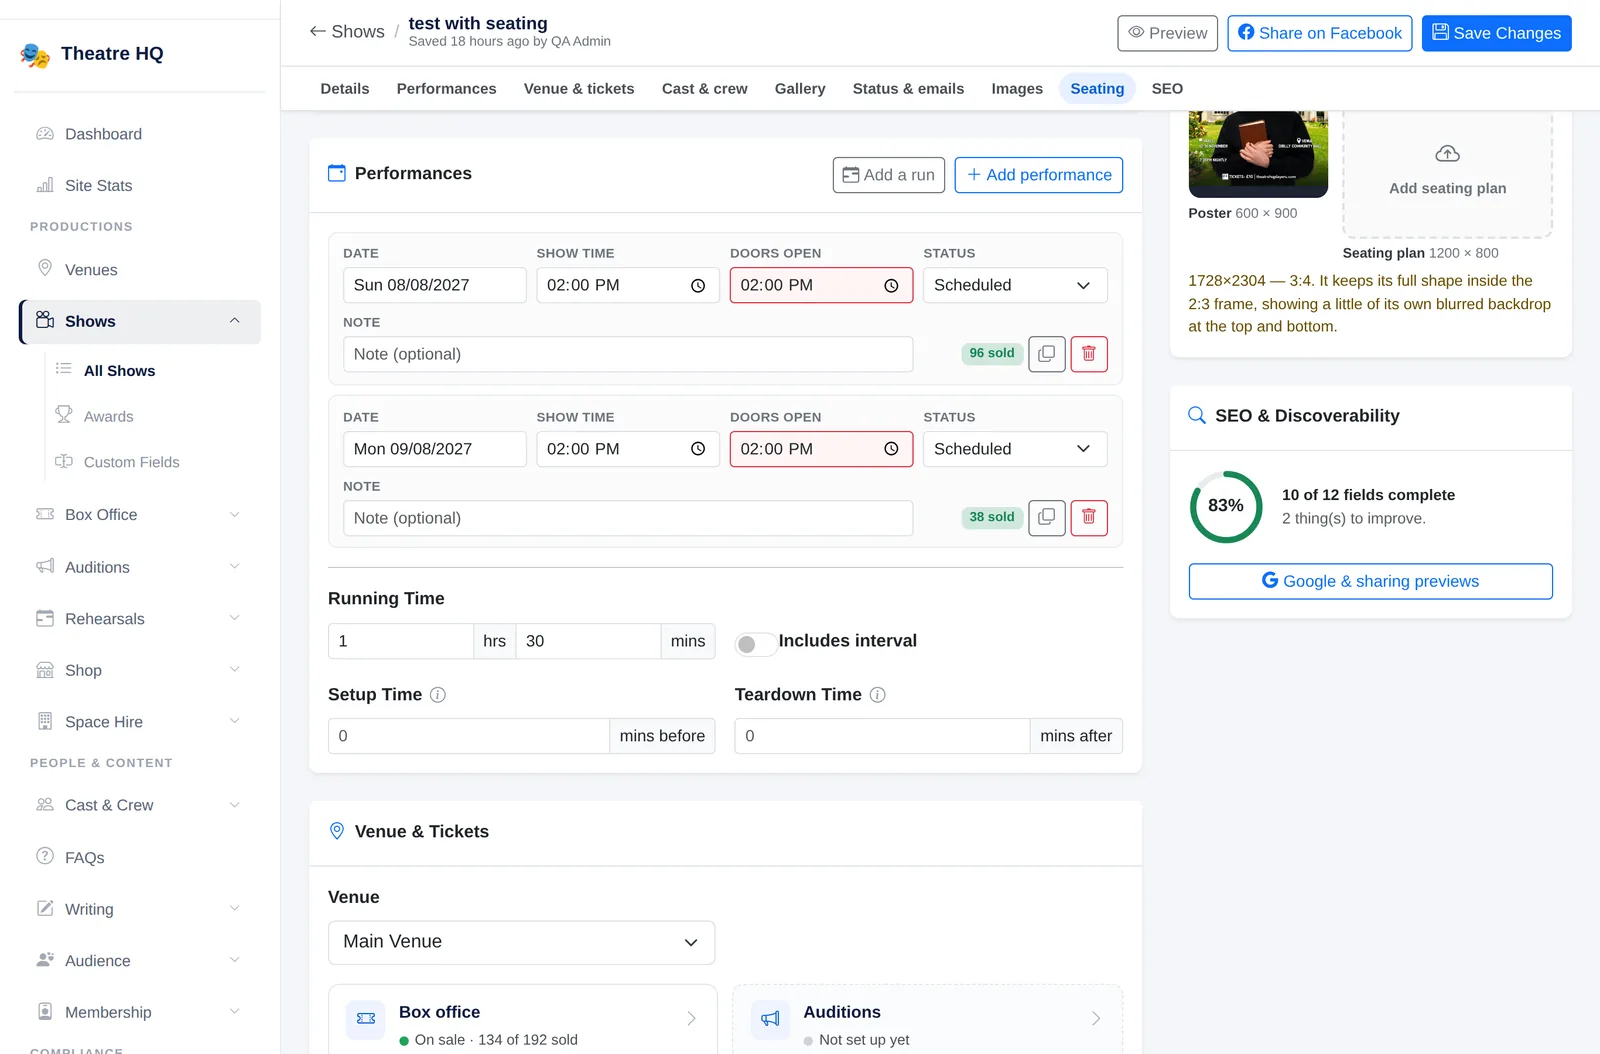This screenshot has width=1600, height=1054.
Task: Expand the Rehearsals sidebar section
Action: click(235, 618)
